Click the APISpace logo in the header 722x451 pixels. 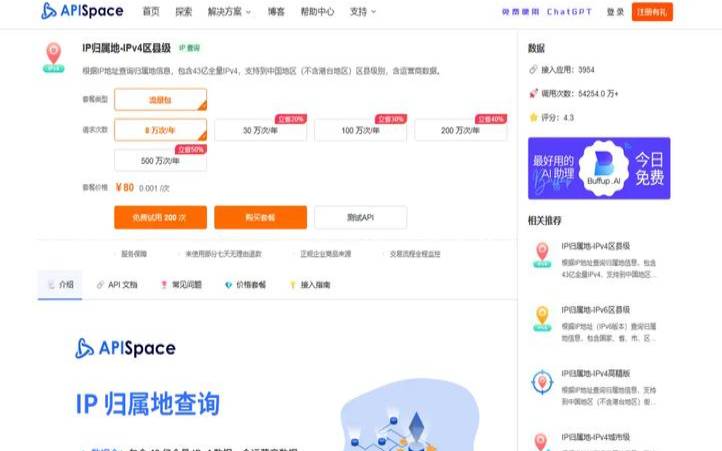(x=82, y=11)
